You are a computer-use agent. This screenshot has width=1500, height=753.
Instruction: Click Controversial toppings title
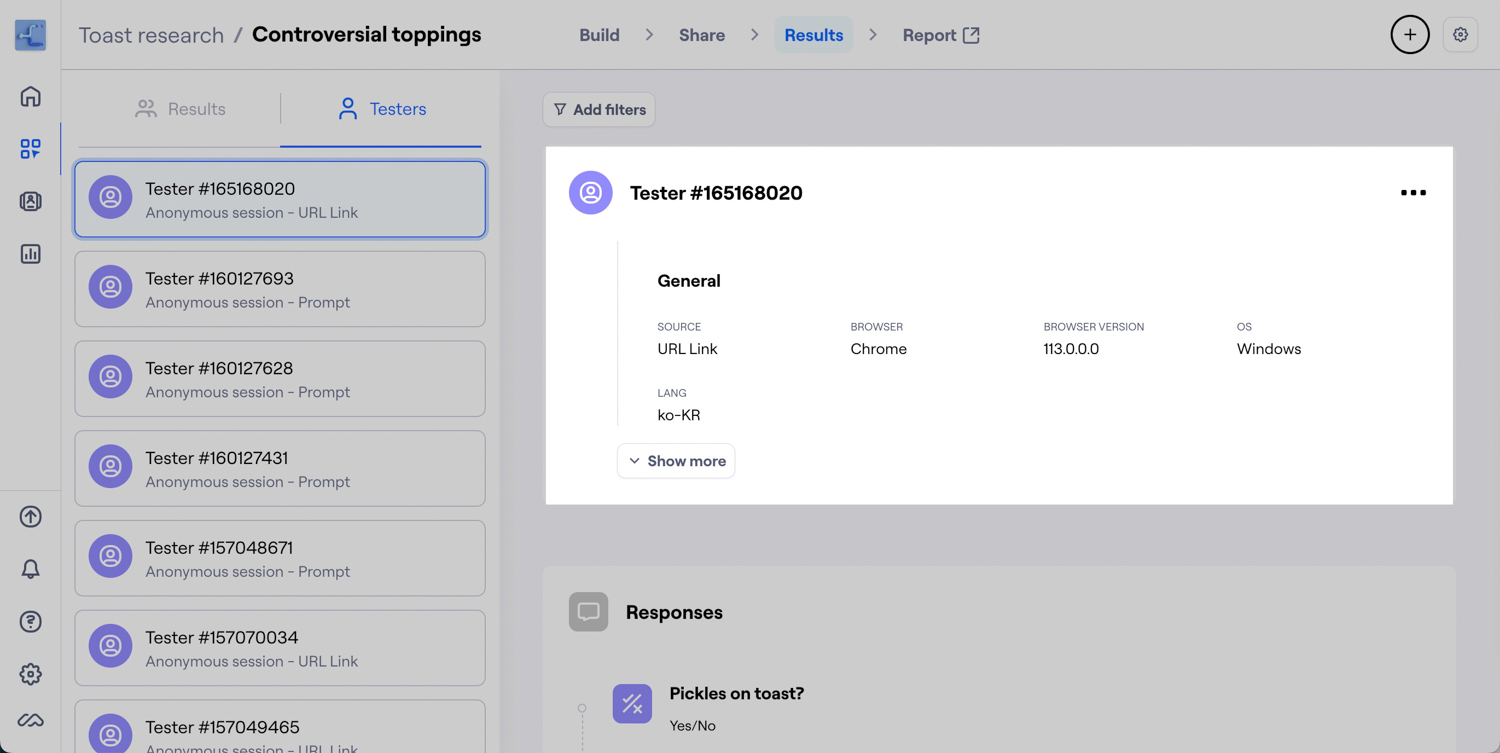[366, 35]
